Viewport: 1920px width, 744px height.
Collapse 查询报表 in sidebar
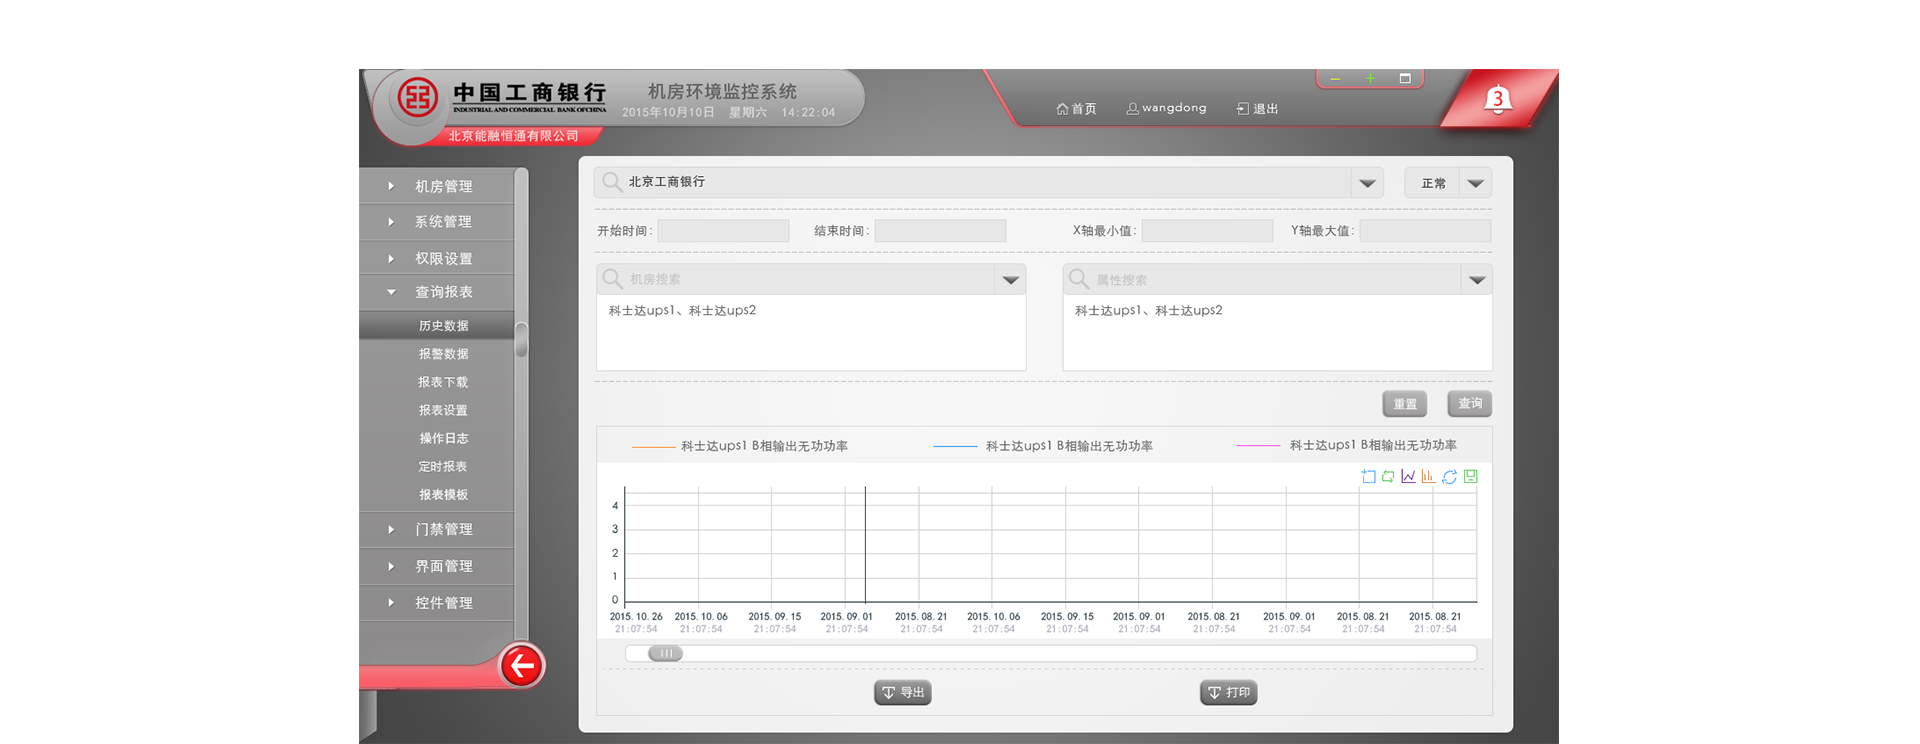[x=437, y=292]
